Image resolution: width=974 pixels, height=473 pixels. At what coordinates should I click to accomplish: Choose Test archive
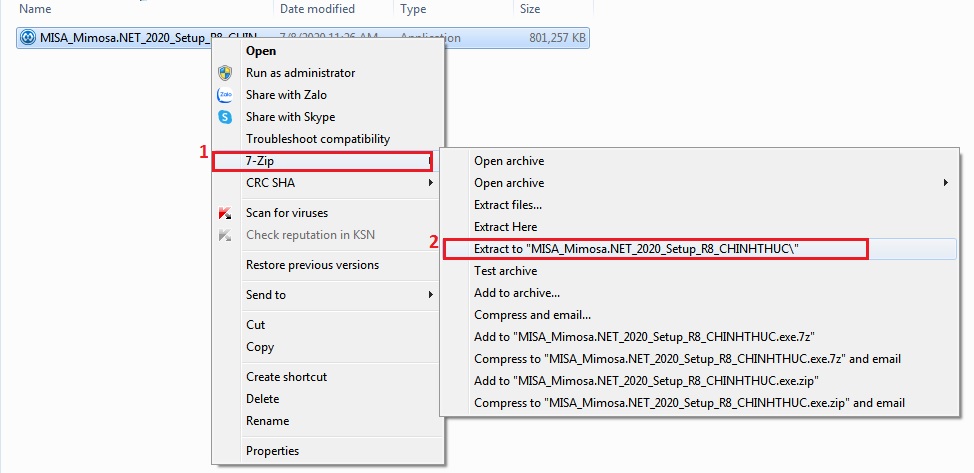pos(505,271)
